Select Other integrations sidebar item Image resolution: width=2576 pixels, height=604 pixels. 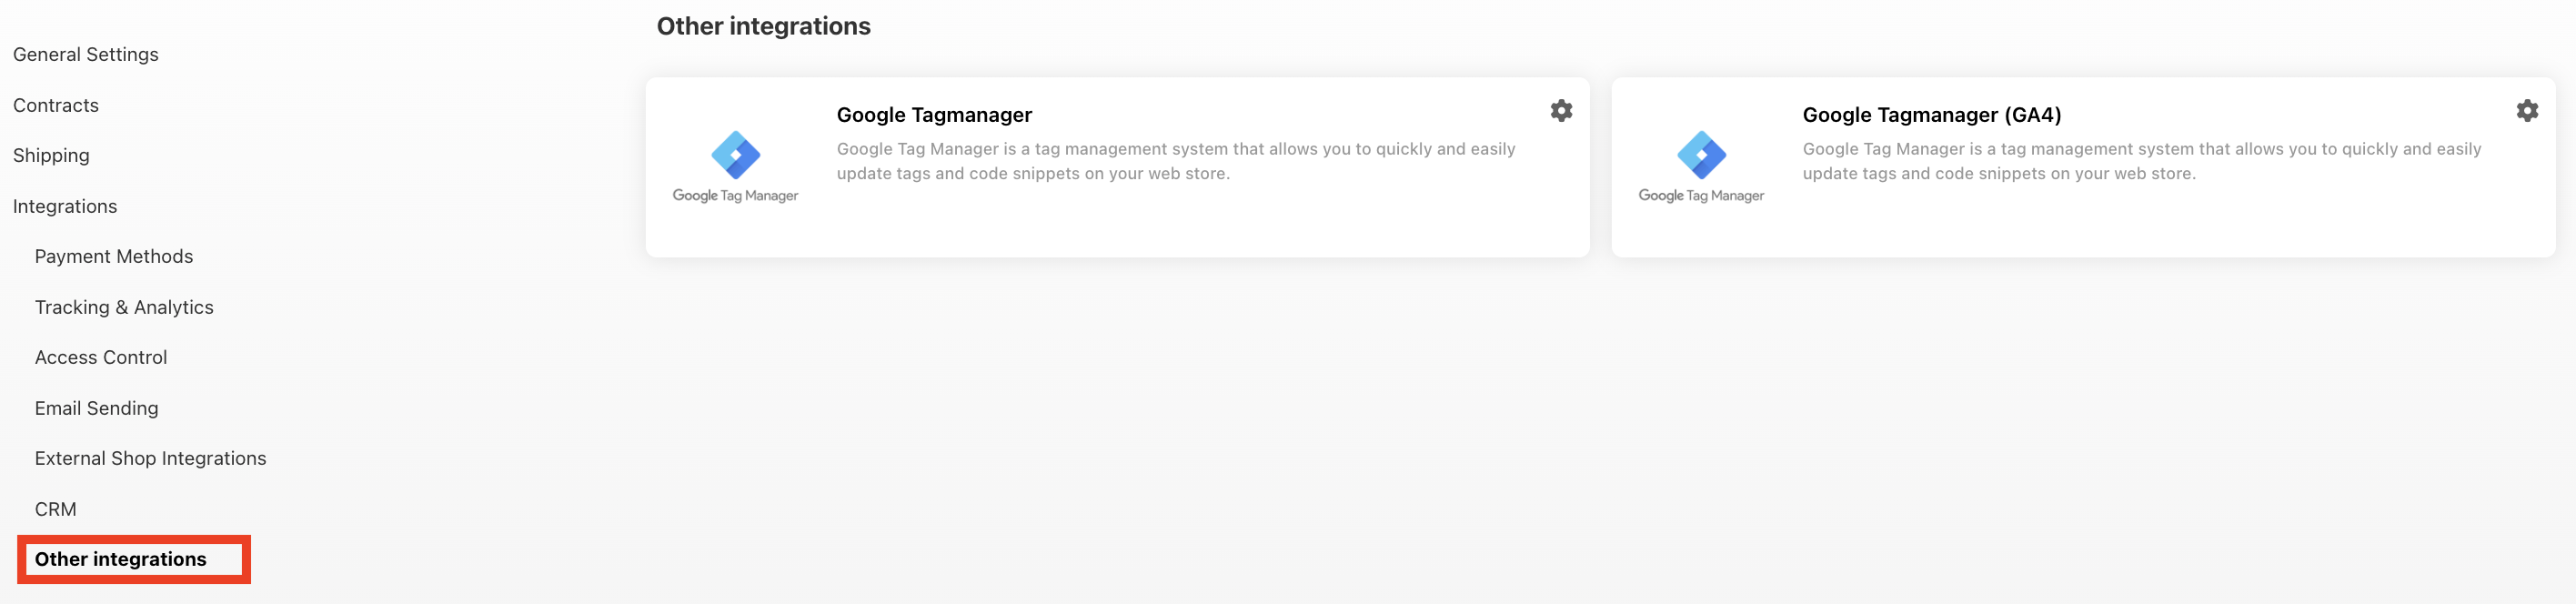click(x=121, y=559)
